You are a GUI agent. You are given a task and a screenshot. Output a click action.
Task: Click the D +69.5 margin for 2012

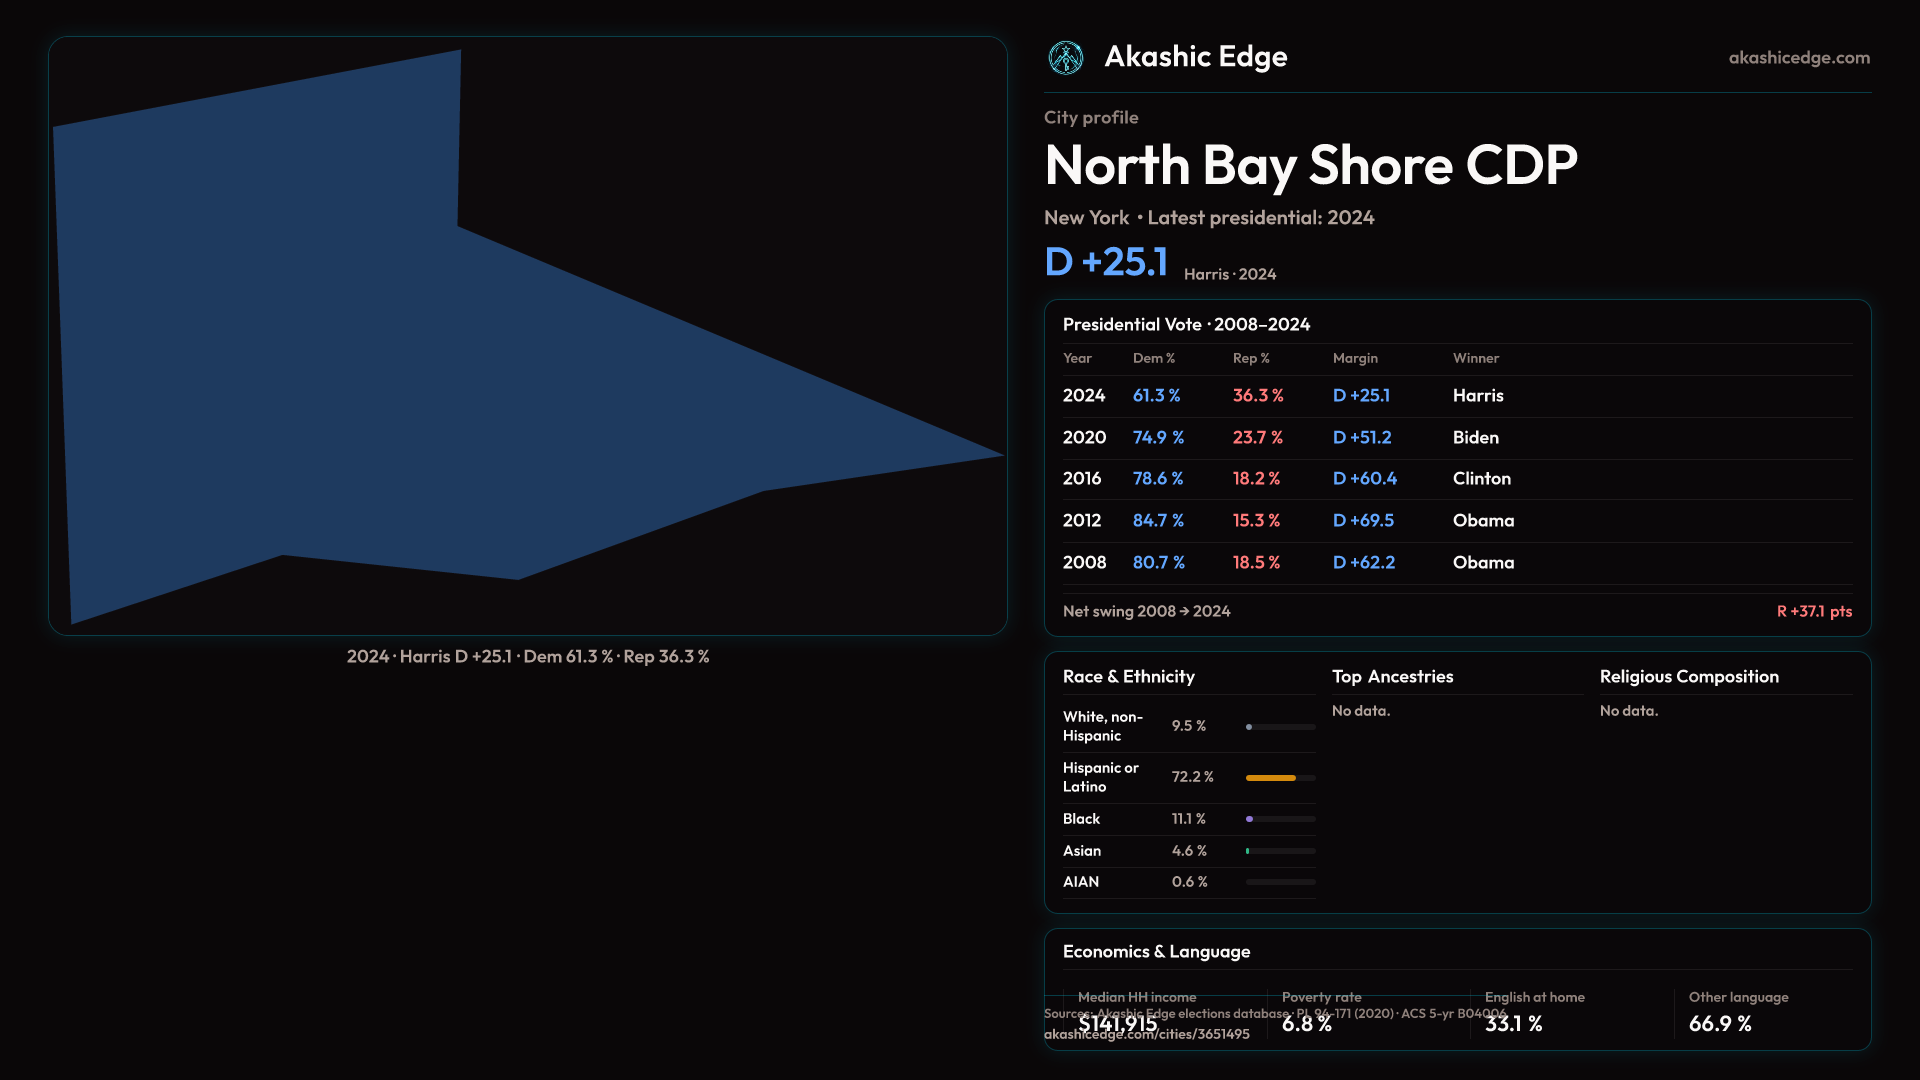pyautogui.click(x=1362, y=521)
